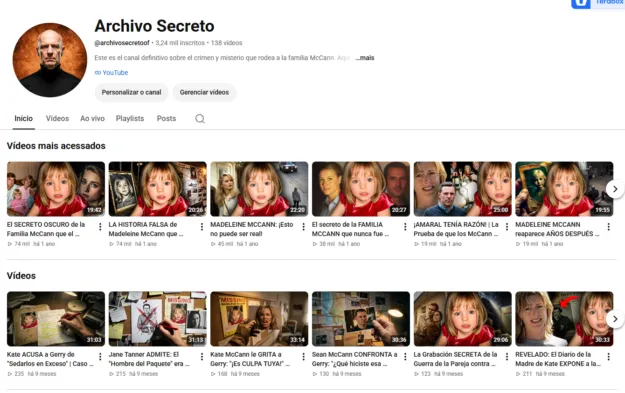625x393 pixels.
Task: Open title "Jane Tanner ADMITE: El Hombre del Paquete"
Action: [149, 359]
